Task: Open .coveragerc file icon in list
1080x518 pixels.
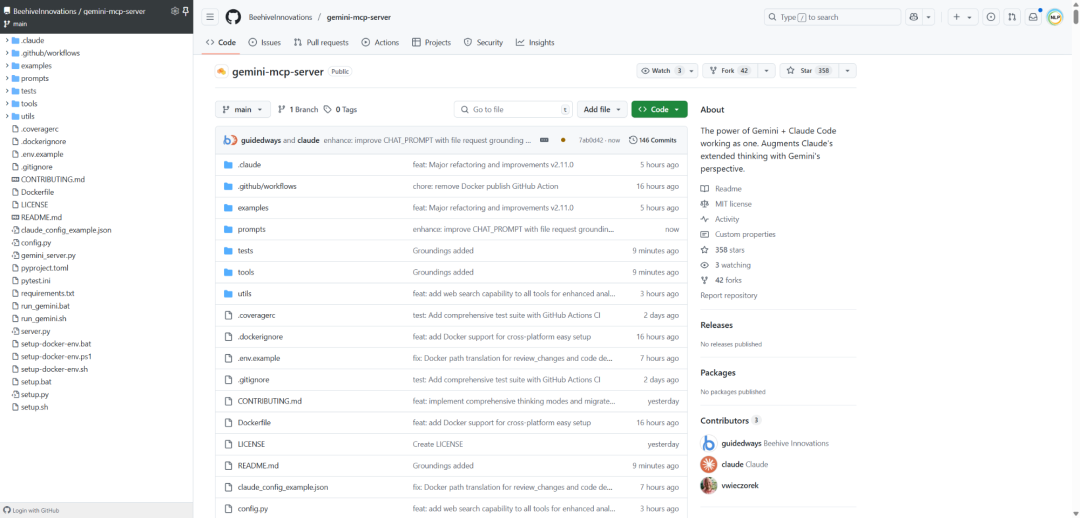Action: pos(229,315)
